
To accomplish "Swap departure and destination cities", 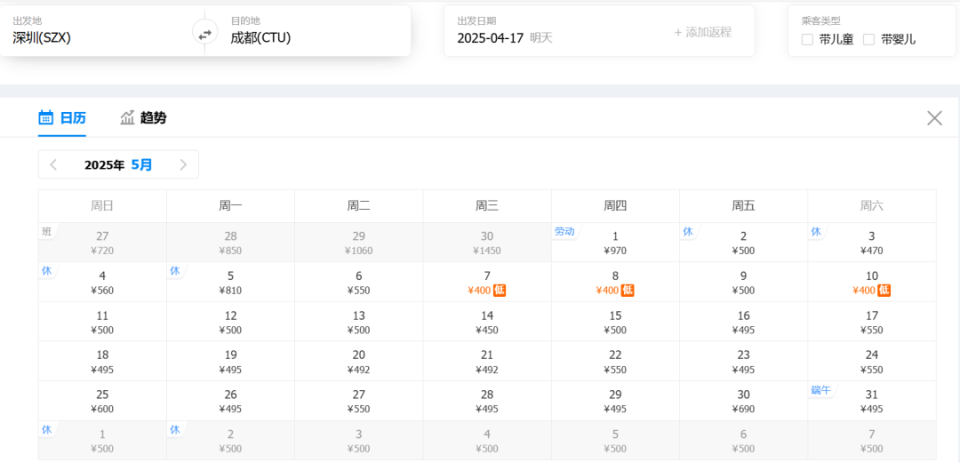I will pyautogui.click(x=204, y=33).
